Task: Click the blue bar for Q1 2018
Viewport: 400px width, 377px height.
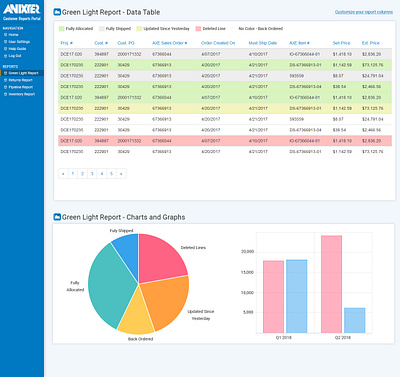Action: pos(297,296)
